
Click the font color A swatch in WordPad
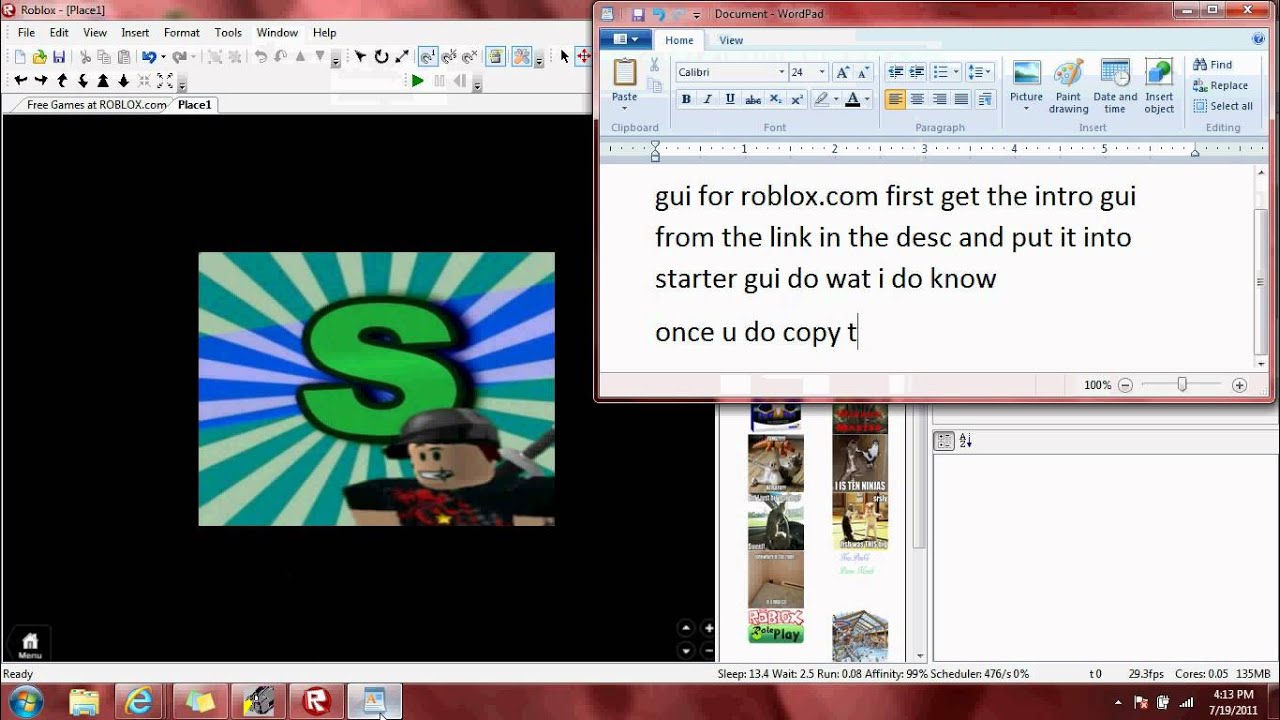coord(852,99)
